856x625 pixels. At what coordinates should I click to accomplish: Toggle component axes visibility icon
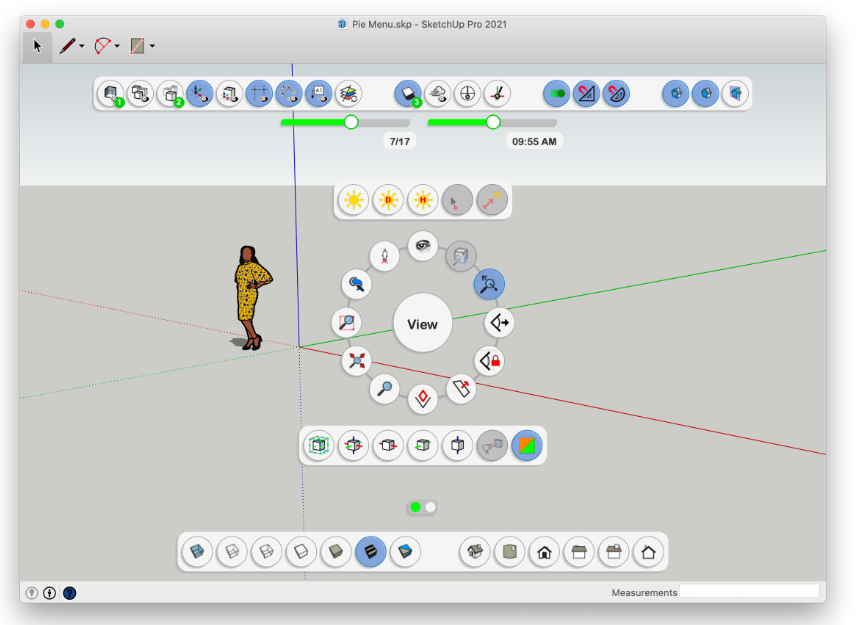(229, 93)
